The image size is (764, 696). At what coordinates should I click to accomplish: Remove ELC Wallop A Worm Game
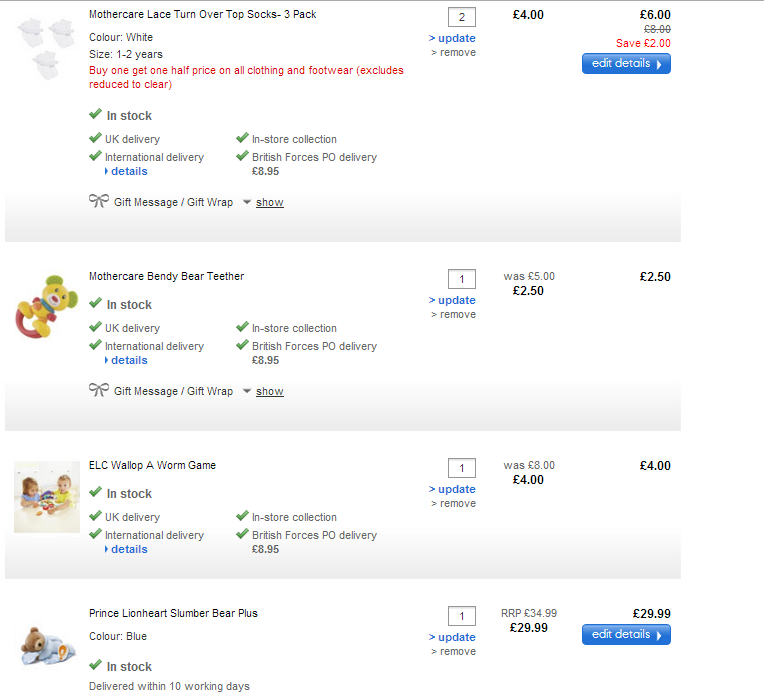(x=457, y=503)
